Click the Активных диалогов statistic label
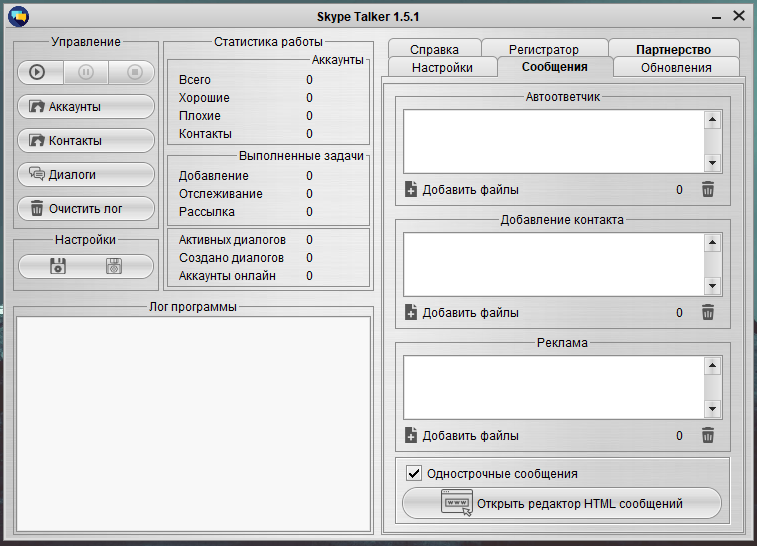The image size is (757, 546). (x=232, y=240)
